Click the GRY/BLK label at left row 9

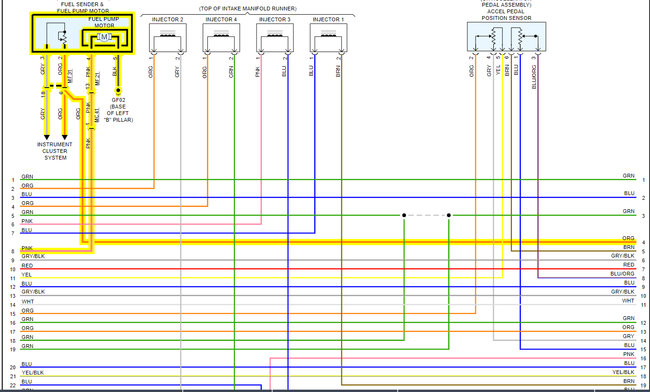(x=33, y=256)
